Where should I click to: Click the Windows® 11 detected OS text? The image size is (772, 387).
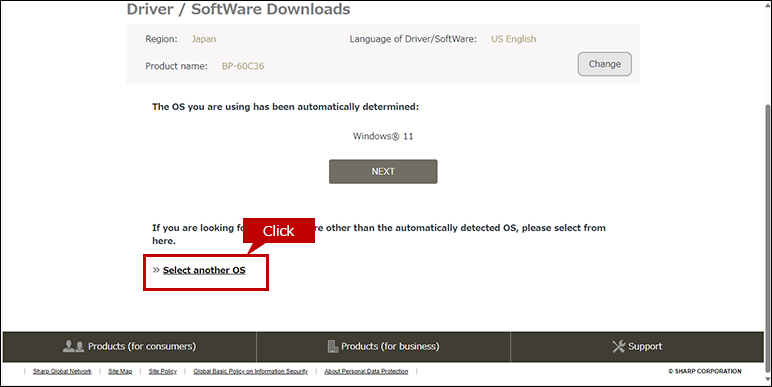tap(383, 136)
